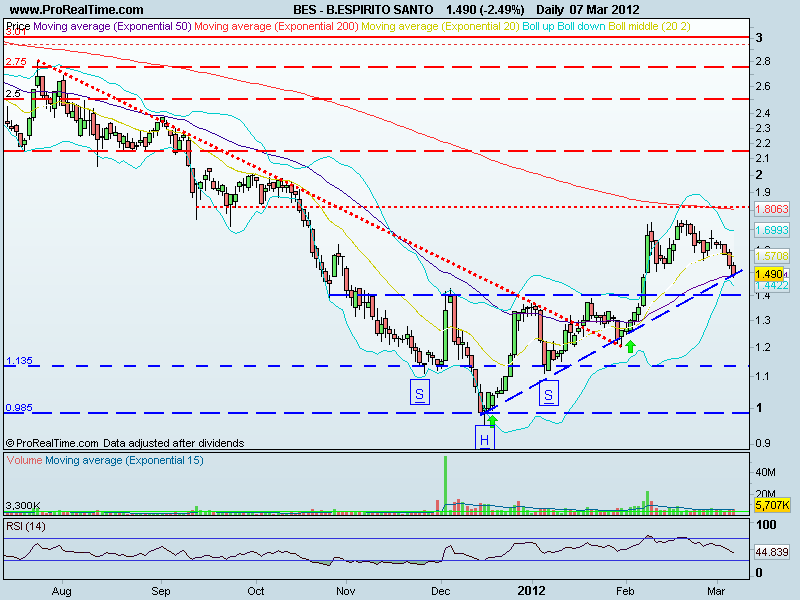
Task: Click Moving average (Exponential 15) volume legend
Action: 124,460
